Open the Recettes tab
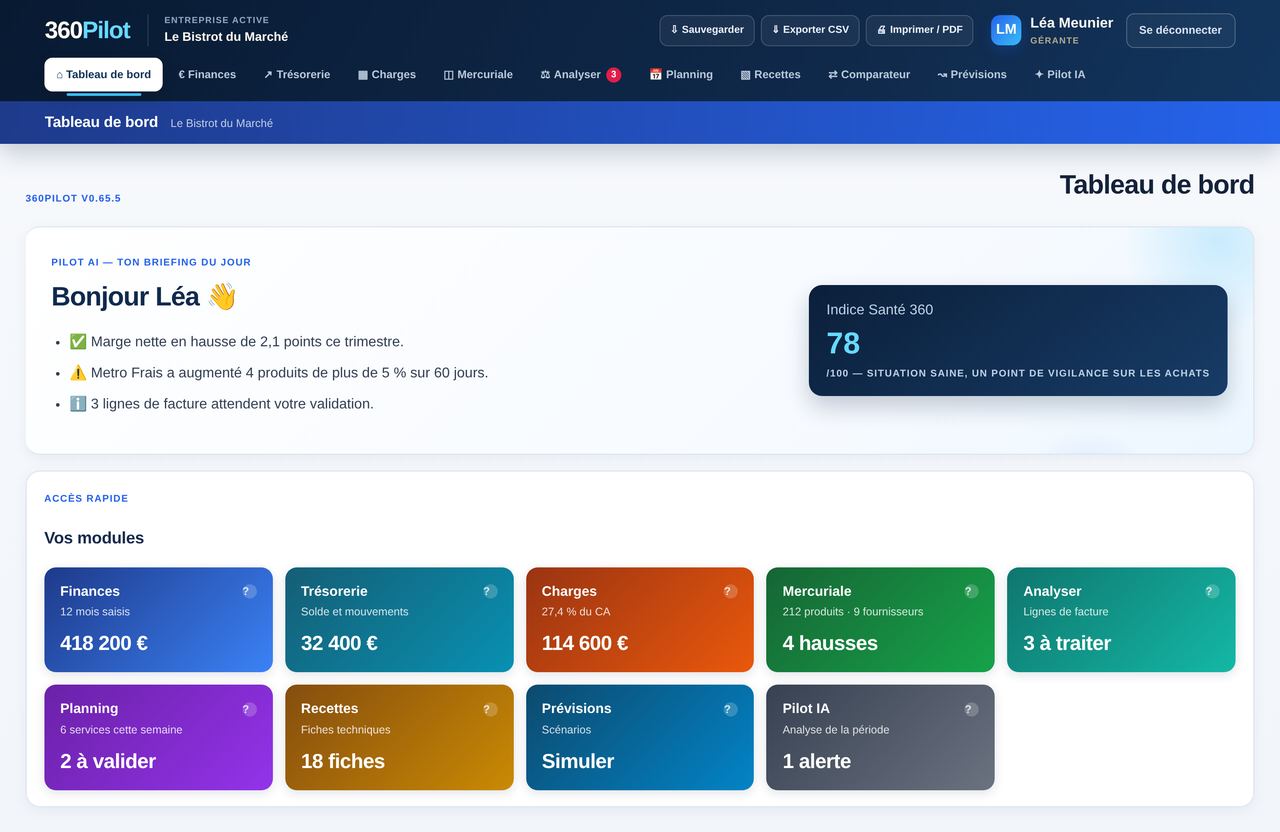This screenshot has height=832, width=1280. 770,74
